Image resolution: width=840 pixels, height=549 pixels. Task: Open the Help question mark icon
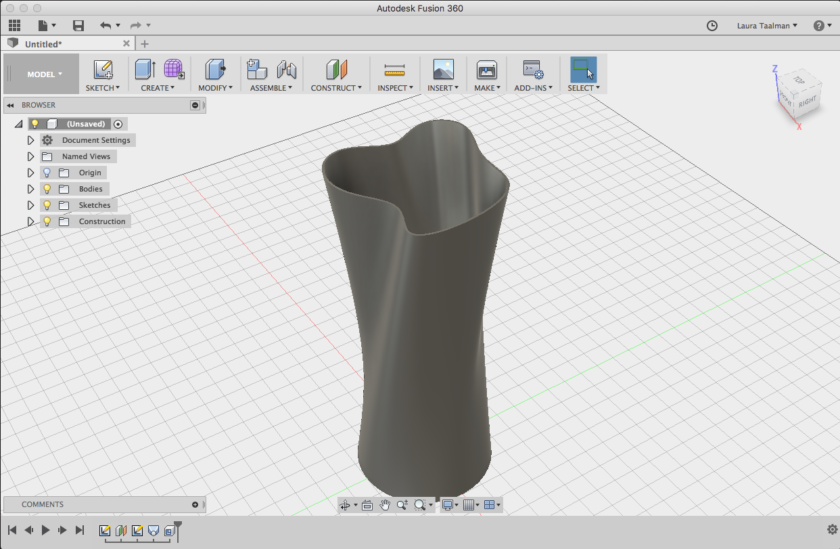819,26
